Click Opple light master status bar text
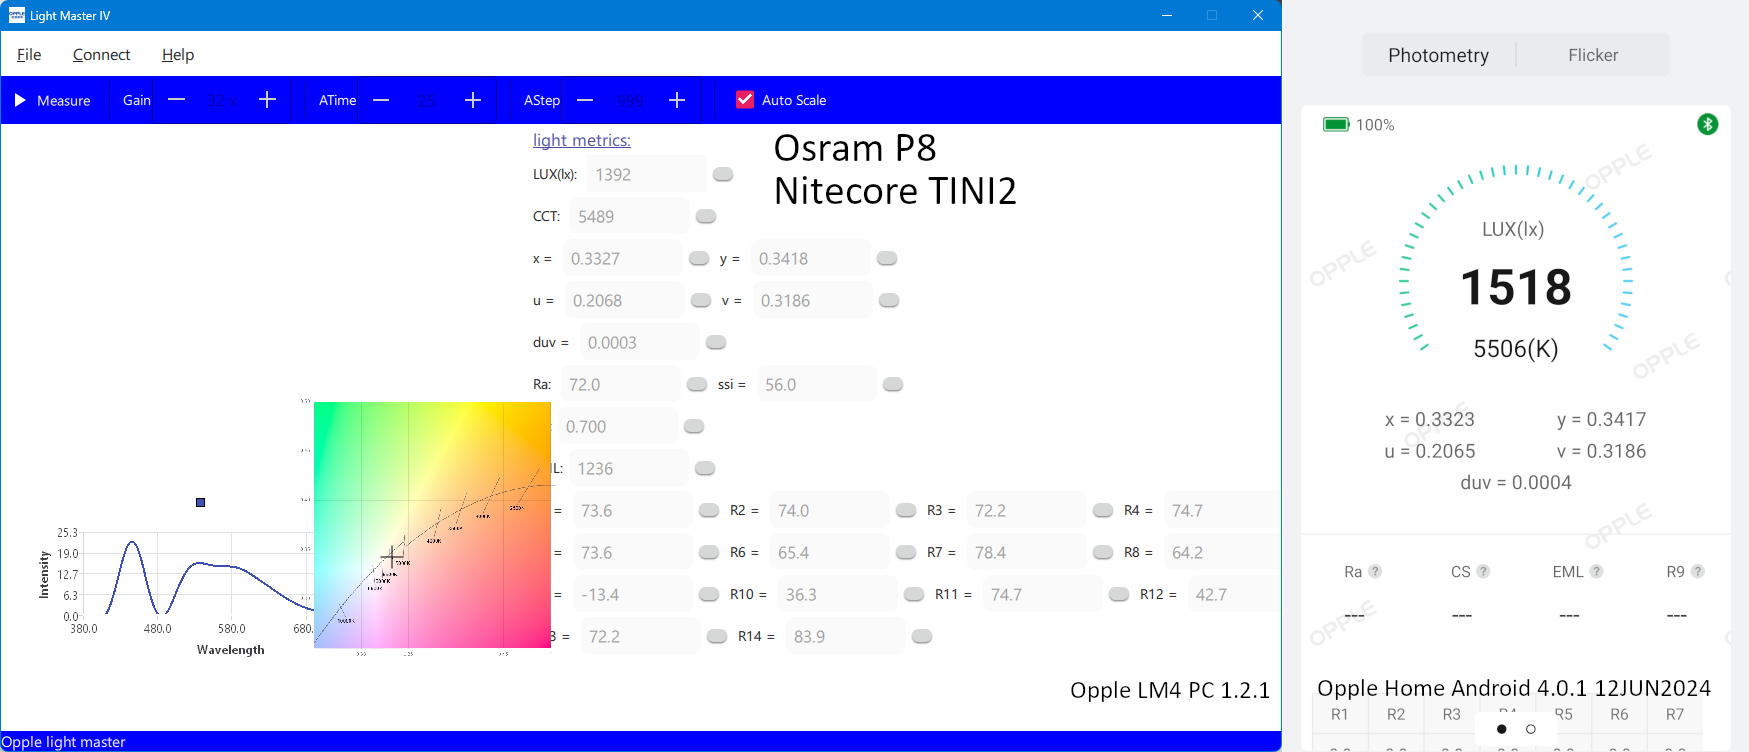The height and width of the screenshot is (752, 1749). coord(63,742)
